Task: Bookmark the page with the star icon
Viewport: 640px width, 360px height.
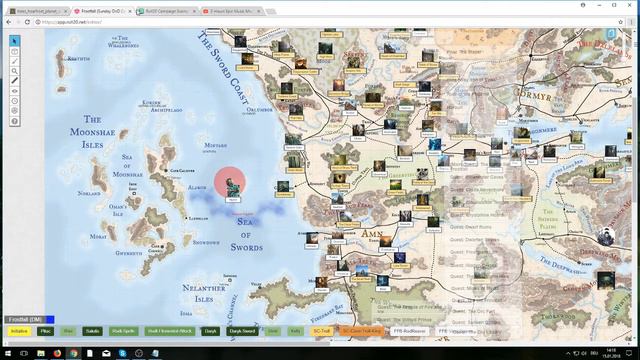Action: 620,22
